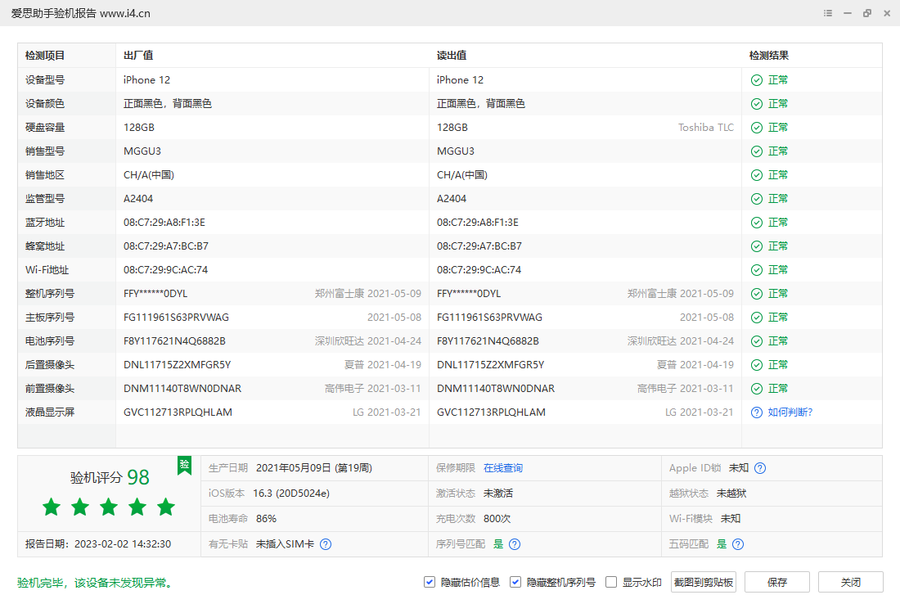The image size is (900, 613).
Task: Click the help icon beside 五码匹配
Action: [738, 544]
